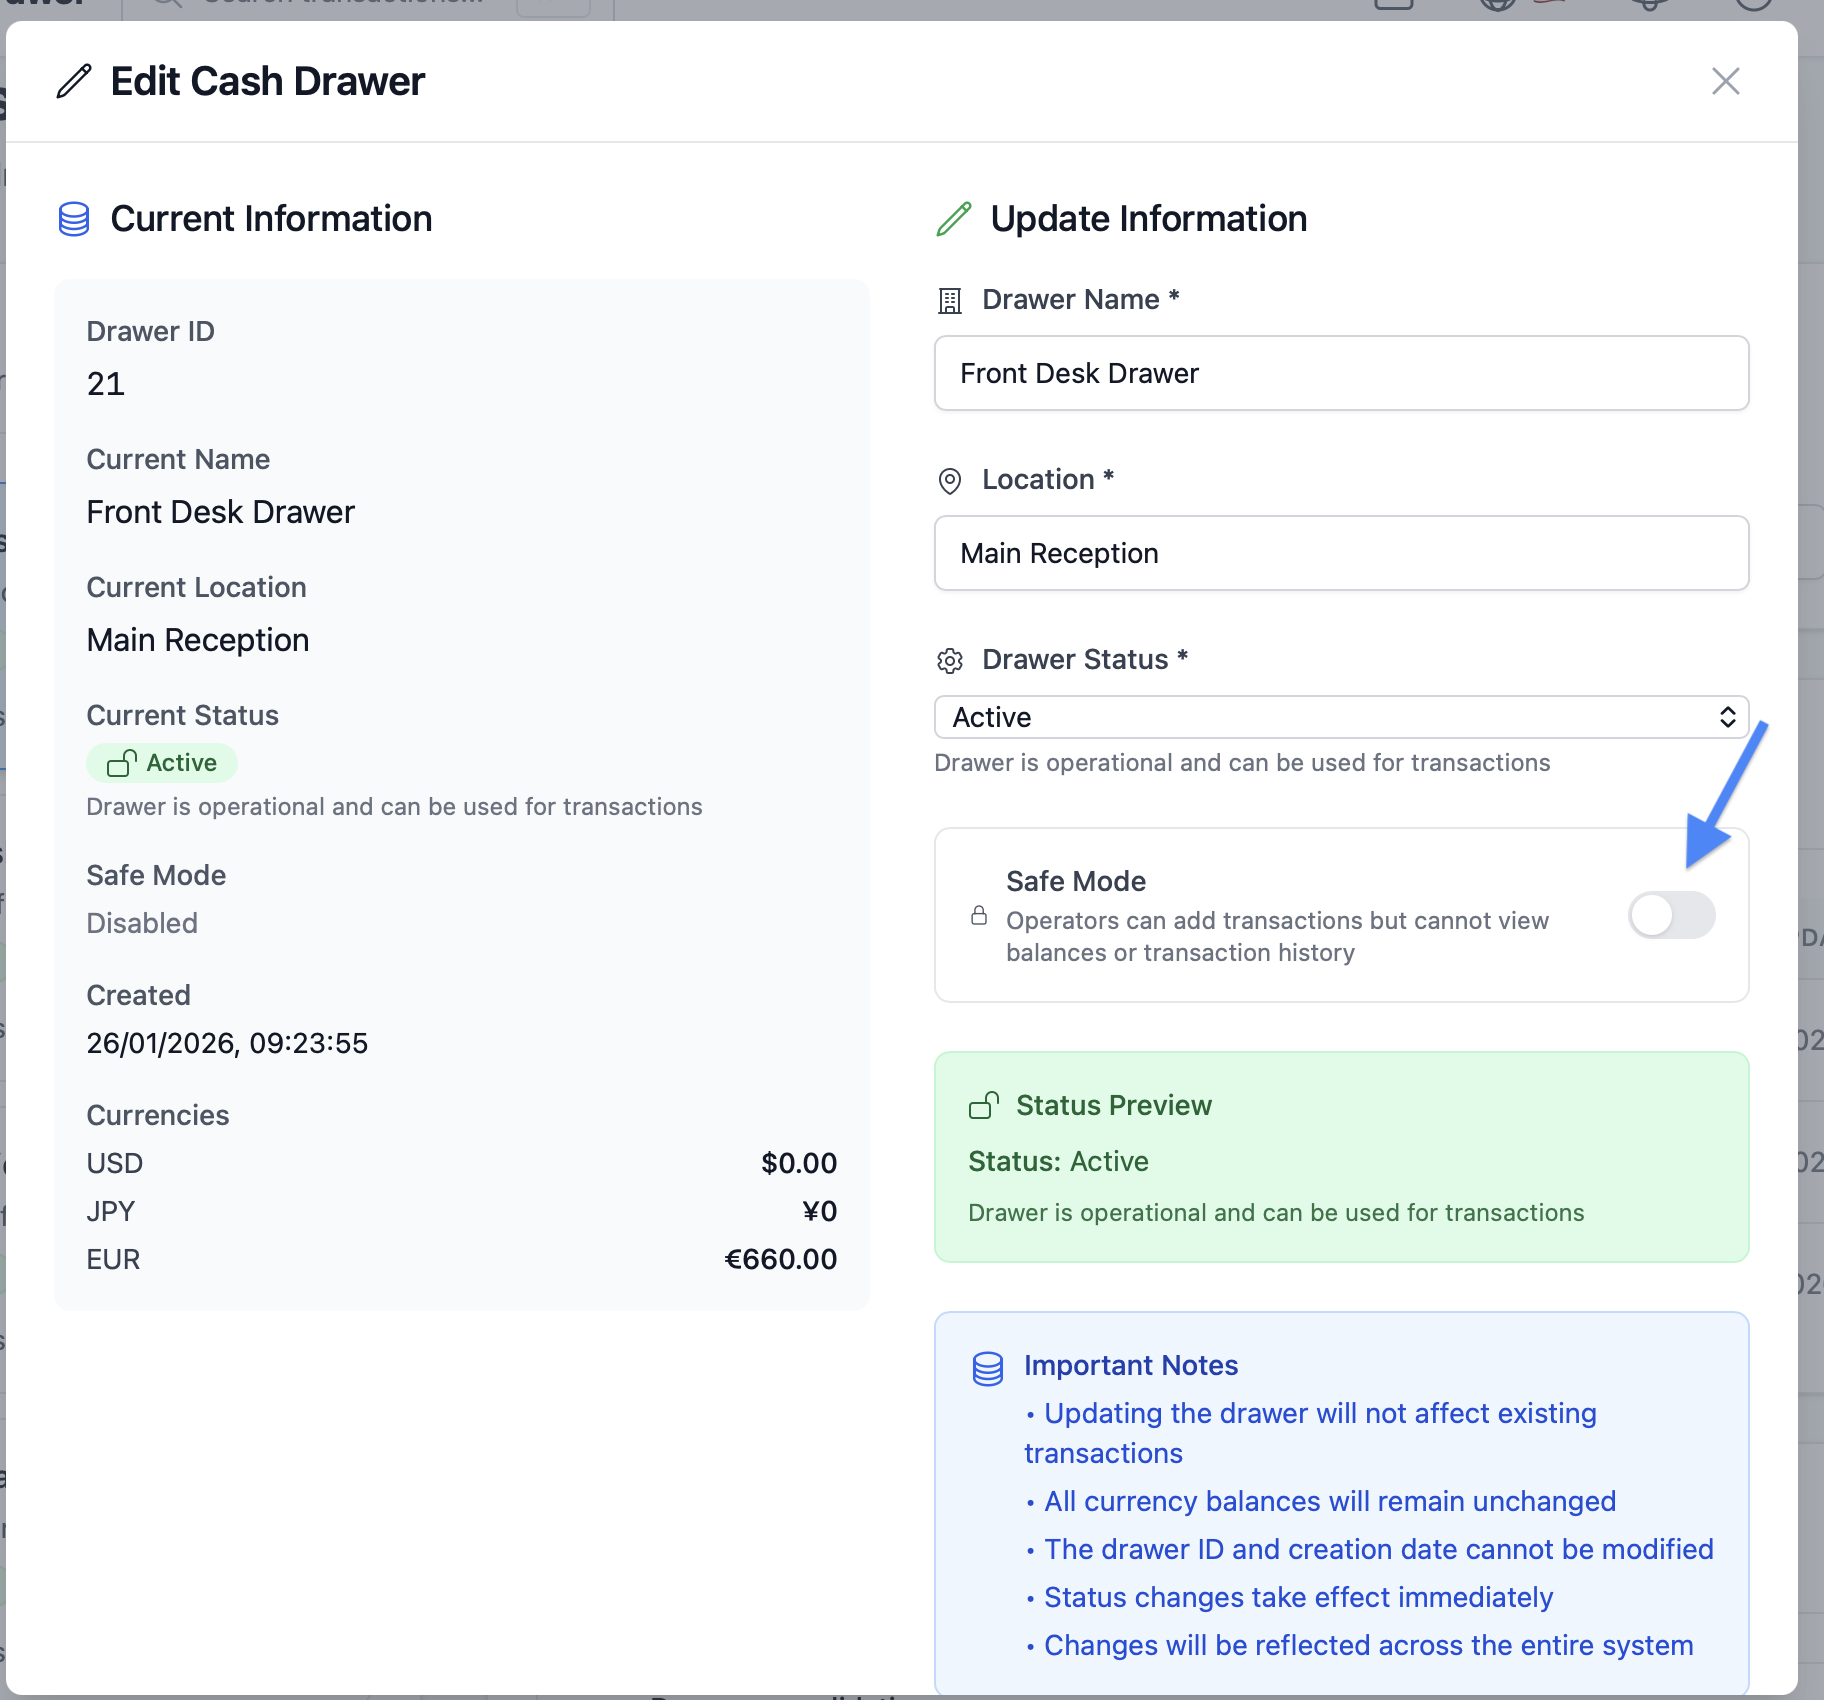The width and height of the screenshot is (1824, 1700).
Task: Enable the Safe Mode toggle switch
Action: point(1671,915)
